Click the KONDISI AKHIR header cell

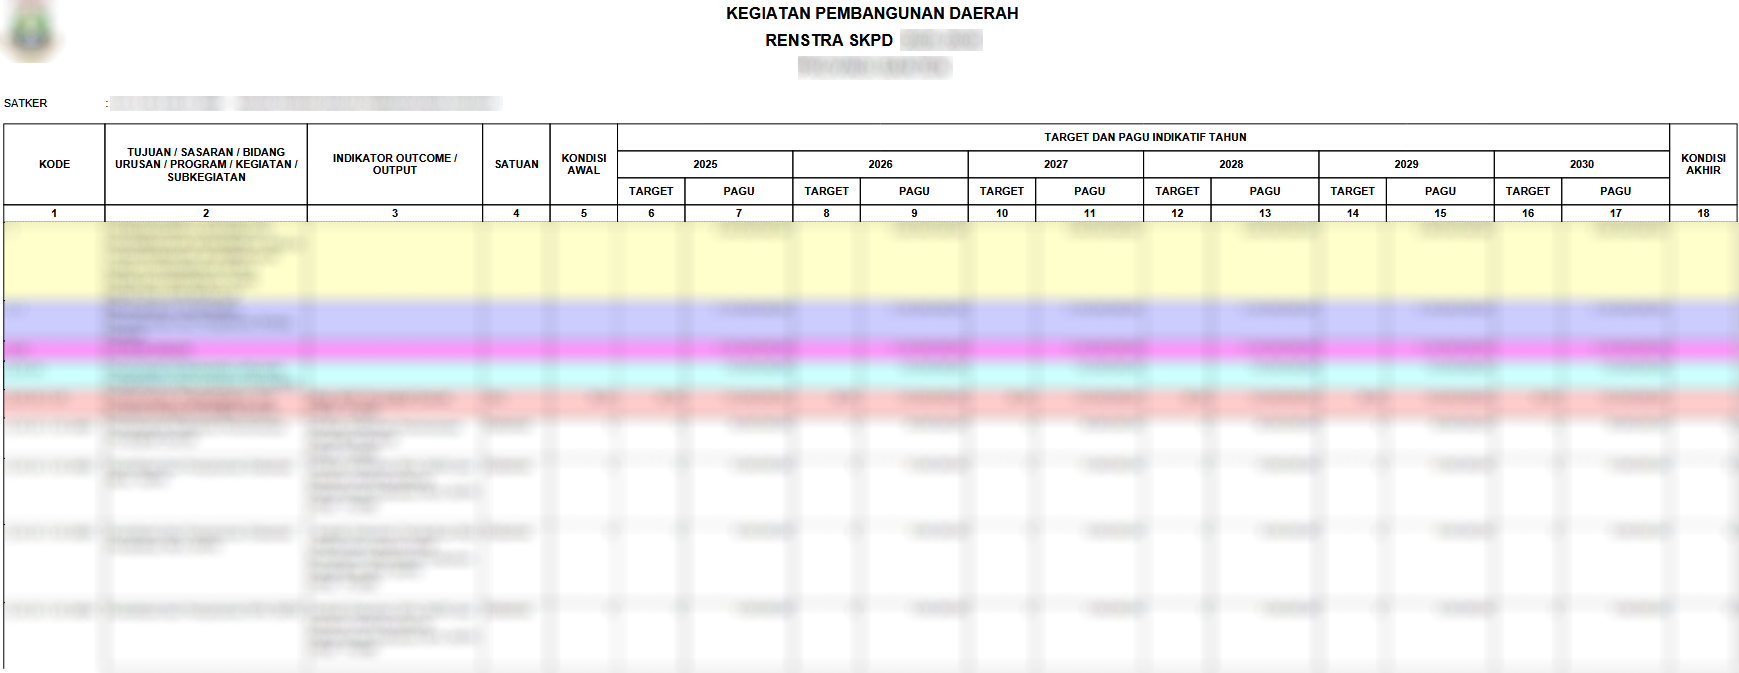coord(1703,164)
